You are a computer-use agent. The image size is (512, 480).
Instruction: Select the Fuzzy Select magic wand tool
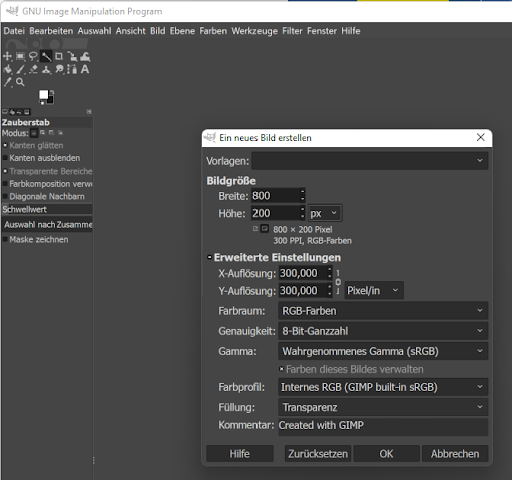pyautogui.click(x=46, y=56)
